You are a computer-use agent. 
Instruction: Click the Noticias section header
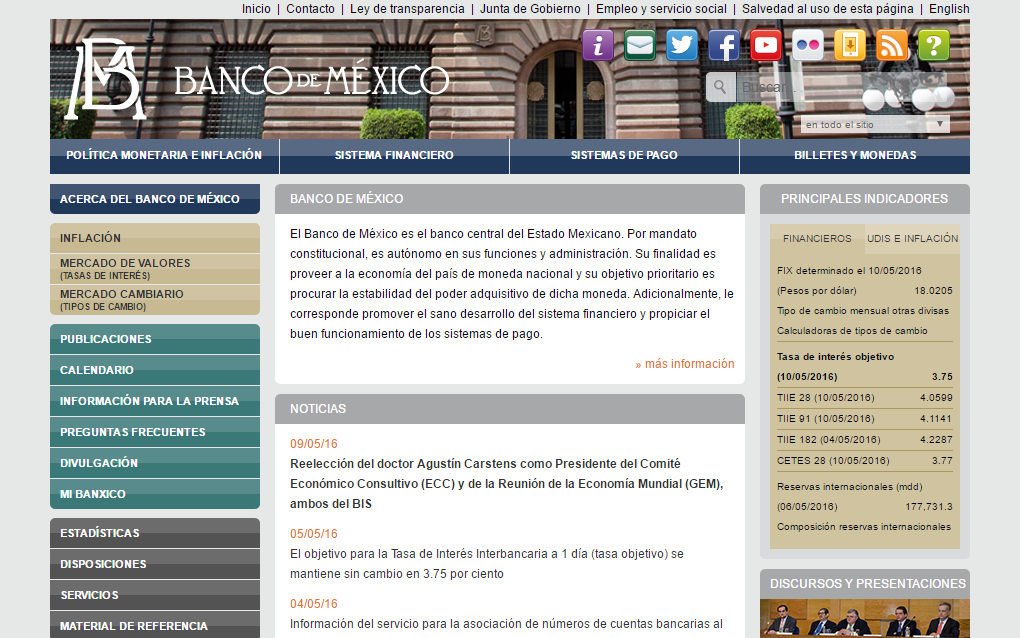point(510,409)
